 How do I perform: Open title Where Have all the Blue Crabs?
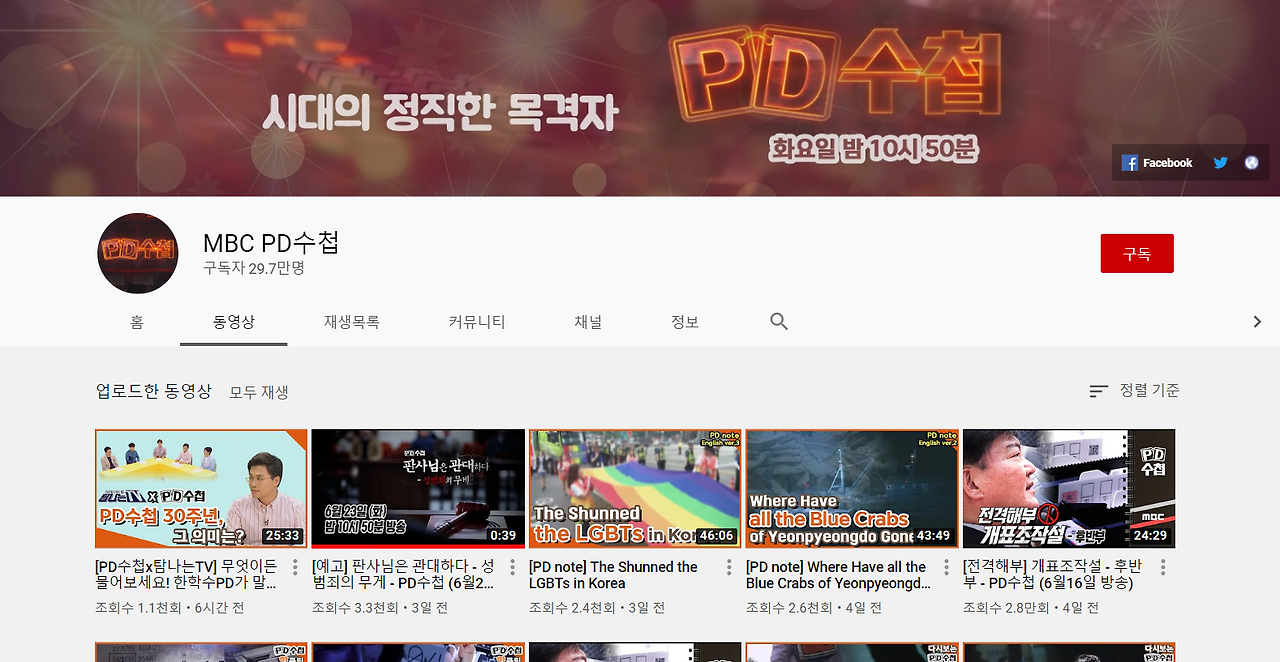(x=838, y=575)
